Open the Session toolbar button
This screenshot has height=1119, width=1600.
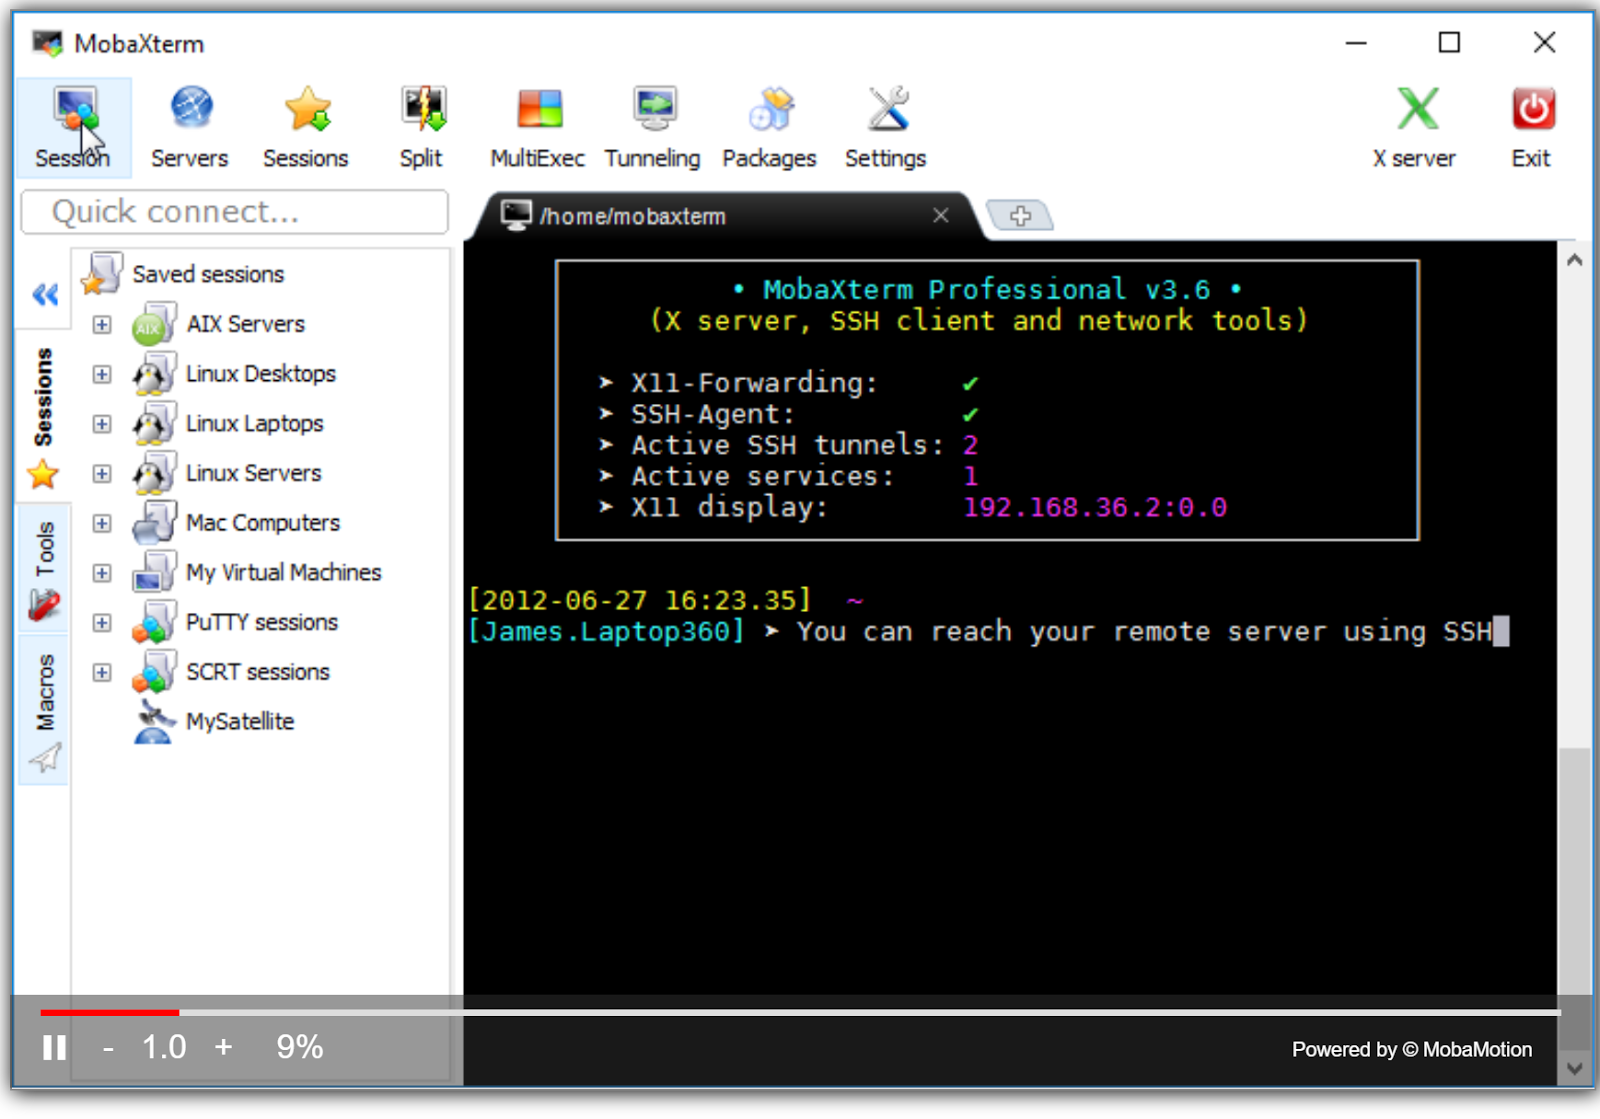tap(73, 128)
